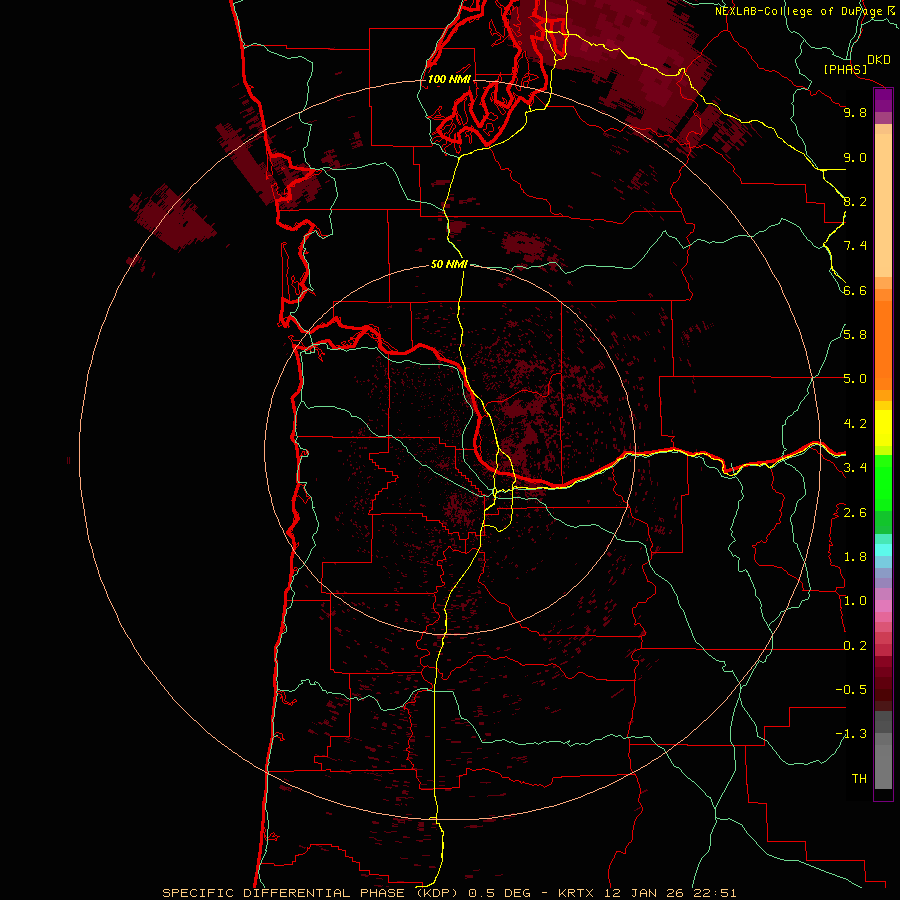The height and width of the screenshot is (900, 900).
Task: Click the [PHAS] legend unit label
Action: point(845,69)
